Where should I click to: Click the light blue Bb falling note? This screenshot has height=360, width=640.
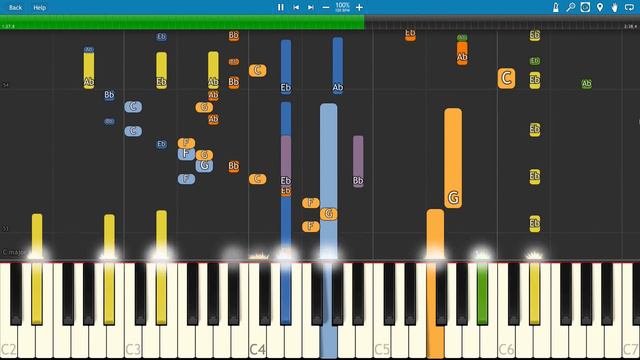click(109, 95)
